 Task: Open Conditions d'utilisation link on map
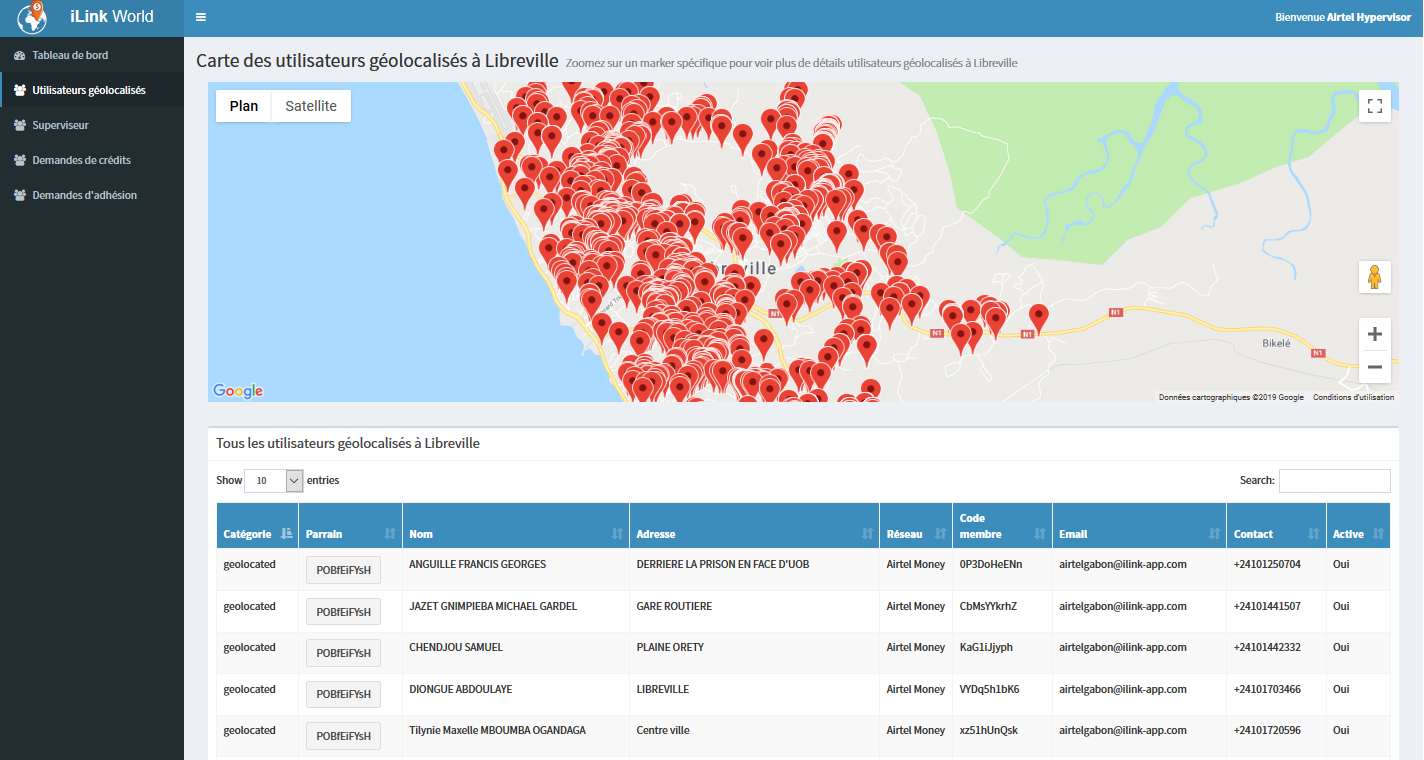point(1353,397)
